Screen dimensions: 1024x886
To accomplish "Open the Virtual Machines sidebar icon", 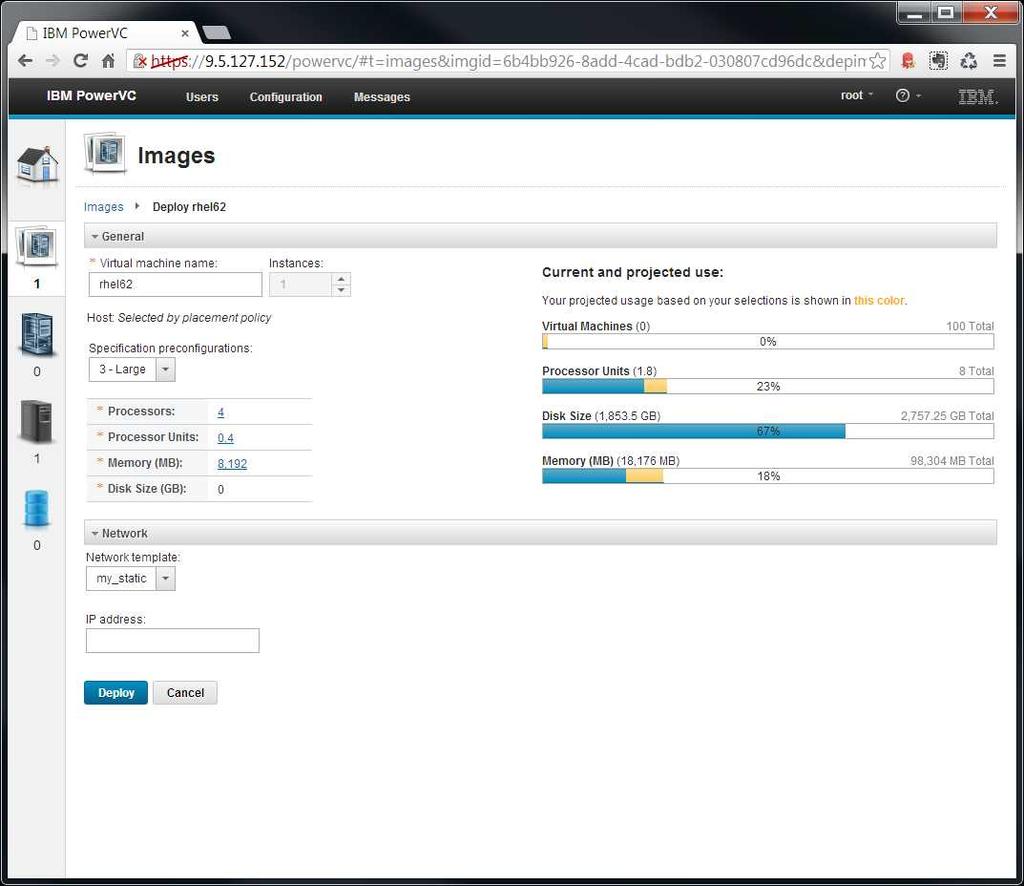I will click(x=37, y=334).
